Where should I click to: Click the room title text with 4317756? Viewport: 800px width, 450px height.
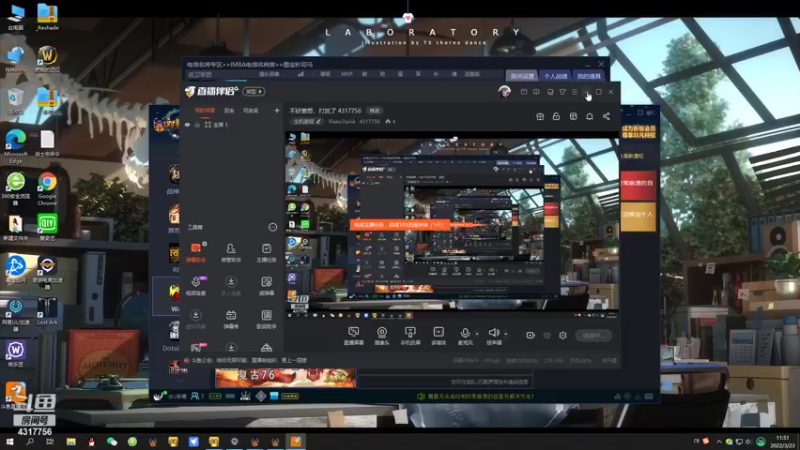pyautogui.click(x=325, y=110)
